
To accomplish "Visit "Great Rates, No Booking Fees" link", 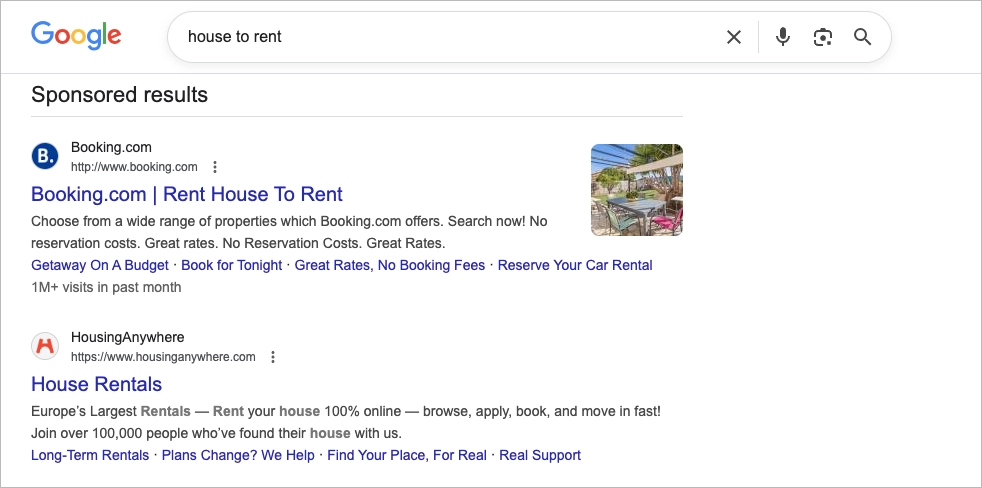I will point(389,265).
